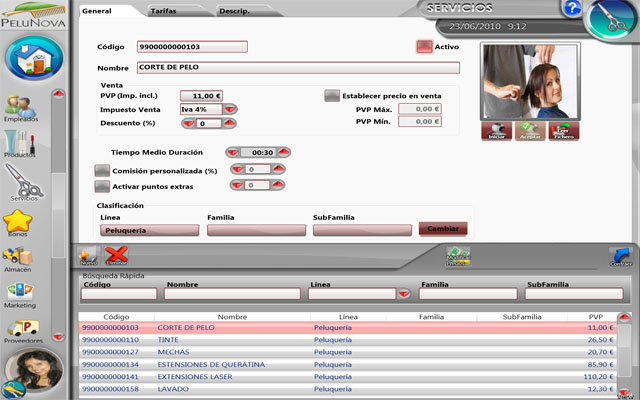The image size is (640, 400).
Task: Open Modificar Precios money icon
Action: pyautogui.click(x=458, y=256)
